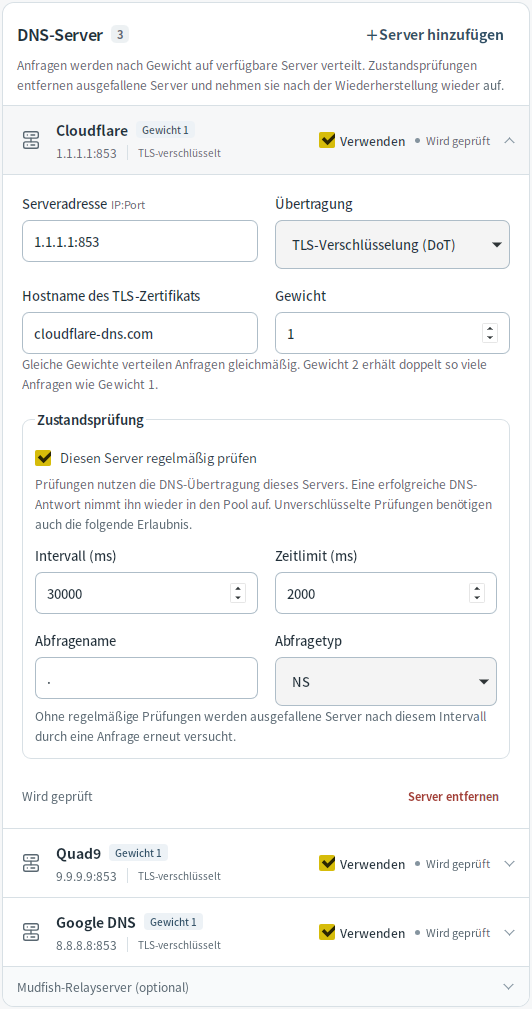Click the Google DNS server name
The height and width of the screenshot is (1009, 532).
coord(96,922)
